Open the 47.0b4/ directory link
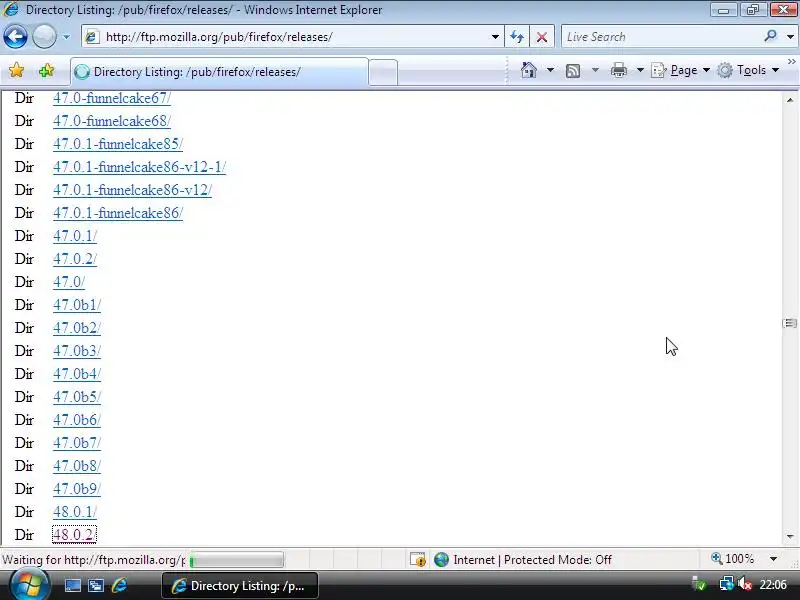800x600 pixels. [77, 373]
